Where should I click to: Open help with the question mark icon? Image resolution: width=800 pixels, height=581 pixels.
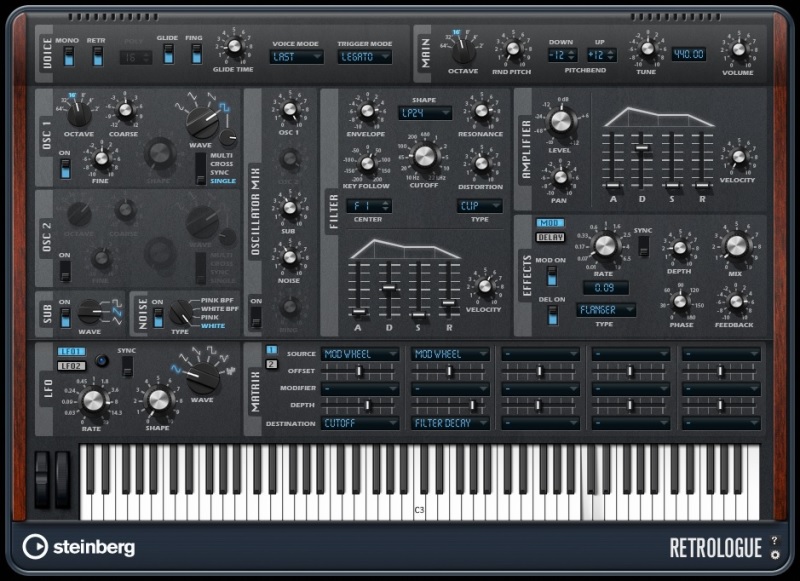click(x=774, y=540)
